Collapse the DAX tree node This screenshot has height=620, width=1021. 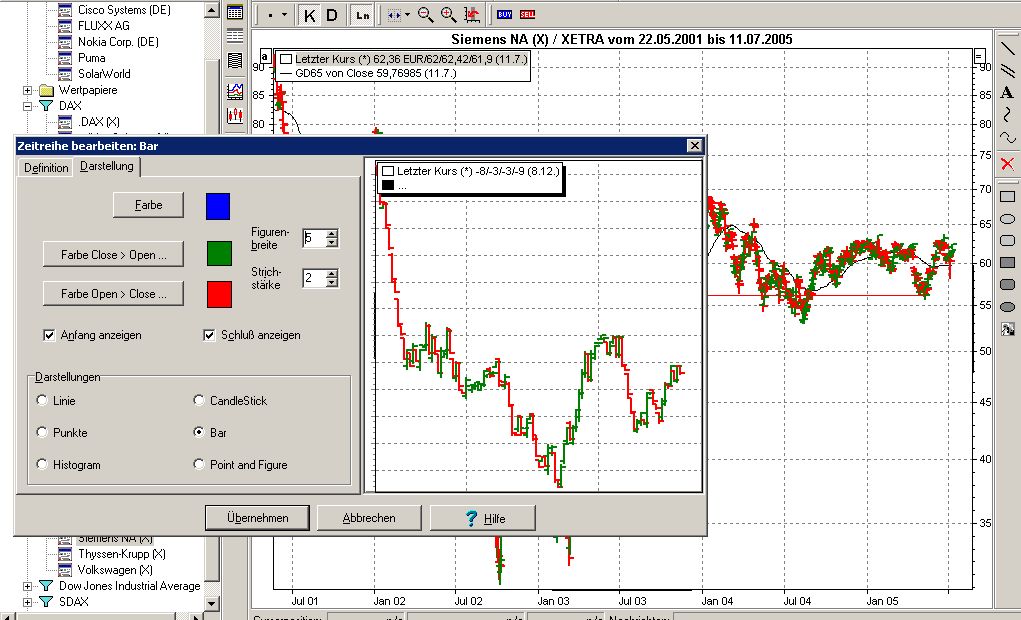point(27,106)
